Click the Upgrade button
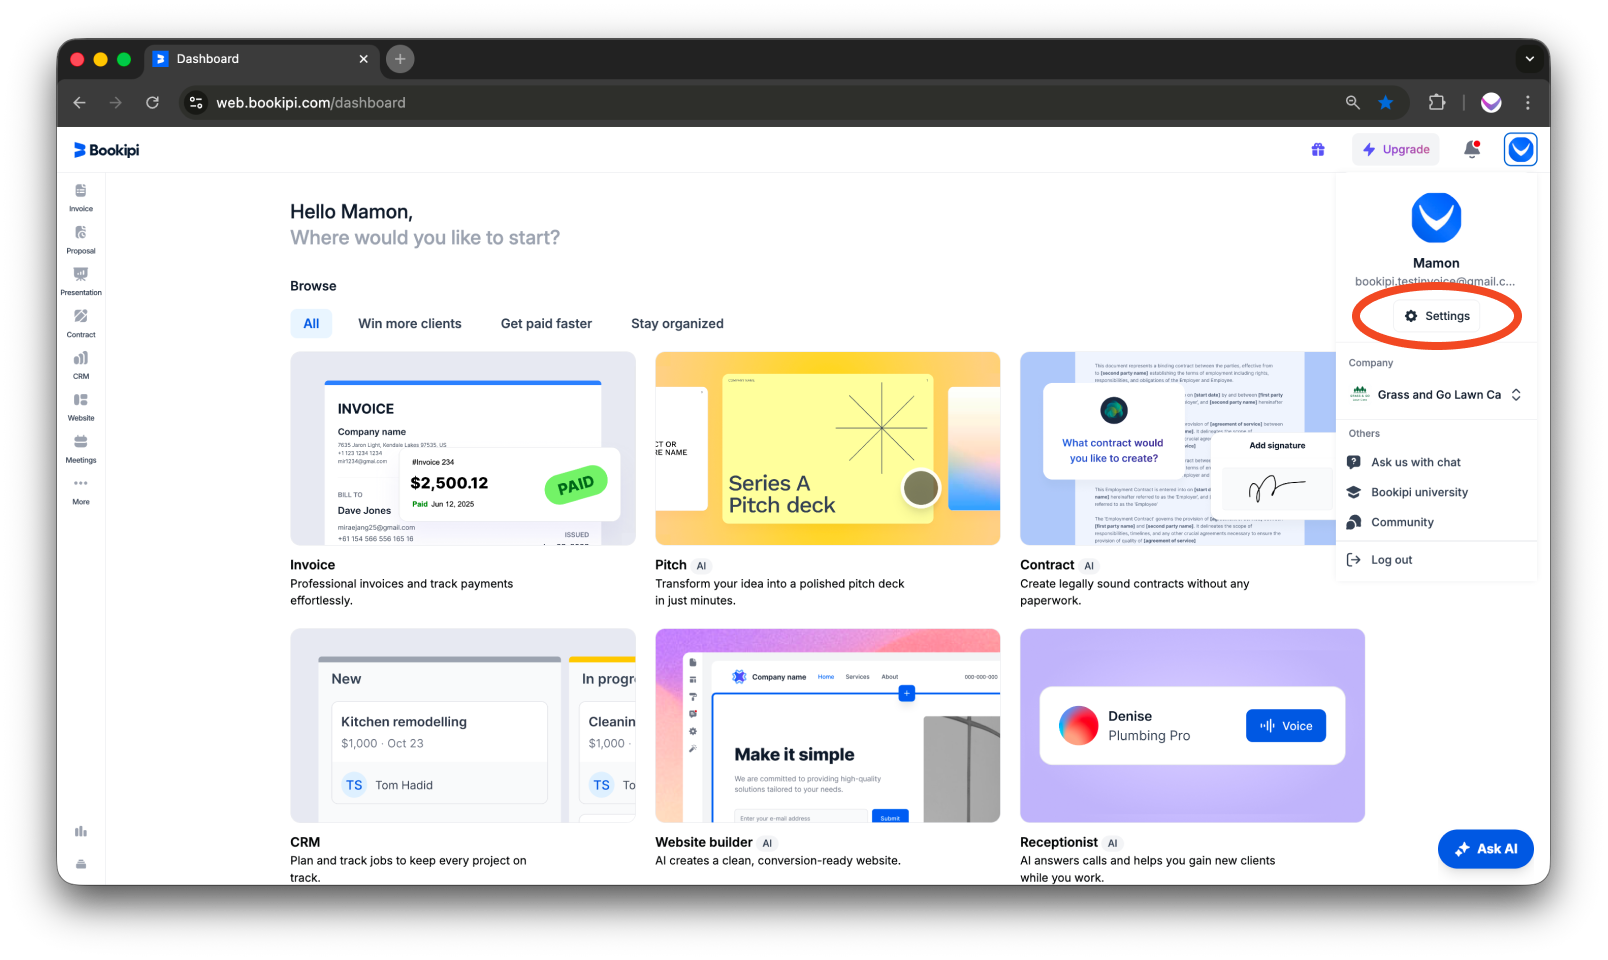This screenshot has width=1608, height=960. coord(1396,150)
